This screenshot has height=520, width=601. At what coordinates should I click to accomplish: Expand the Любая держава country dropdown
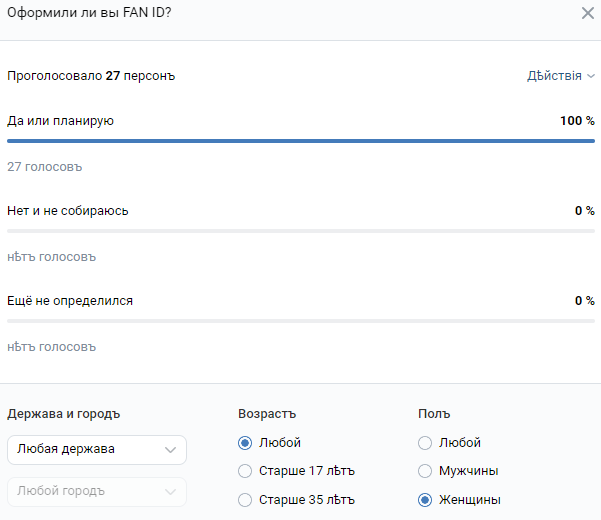[x=96, y=450]
